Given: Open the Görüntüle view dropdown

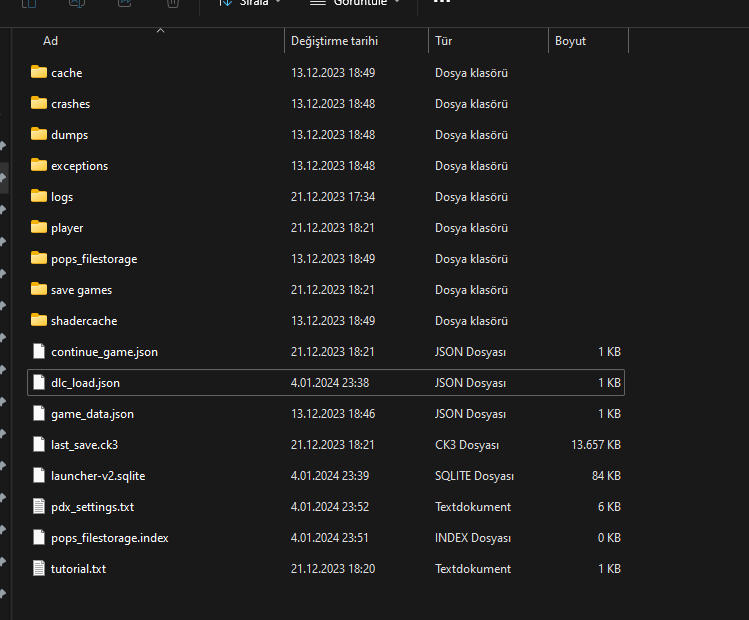Looking at the screenshot, I should pos(356,3).
